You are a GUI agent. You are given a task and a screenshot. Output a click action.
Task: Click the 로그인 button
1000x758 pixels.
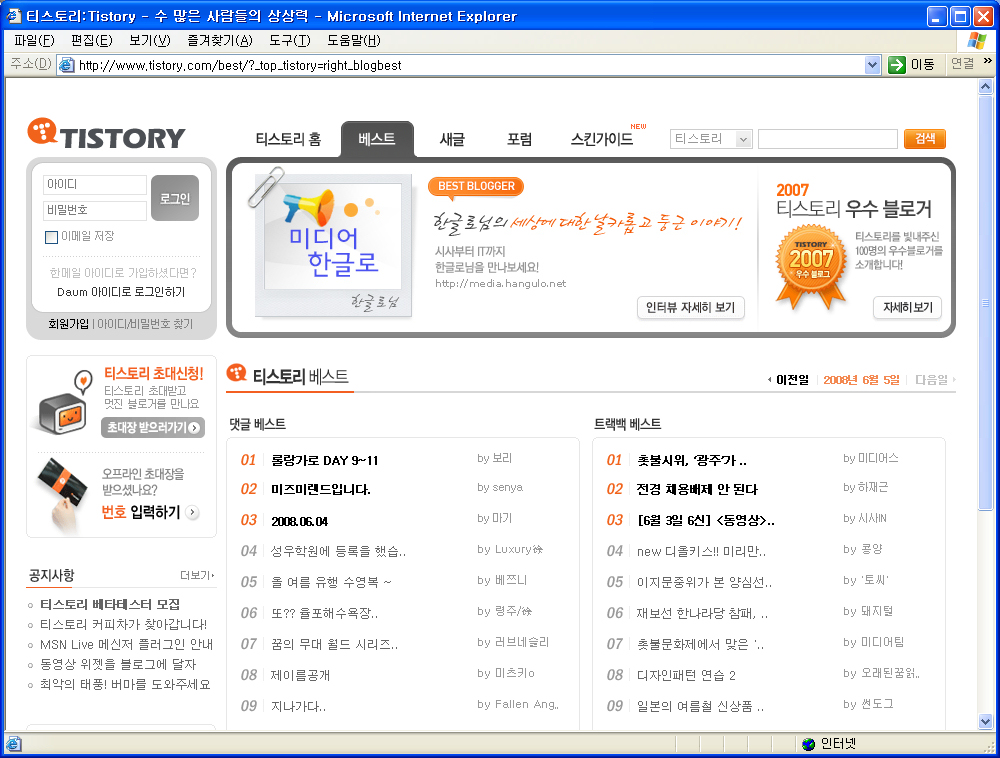click(x=175, y=198)
